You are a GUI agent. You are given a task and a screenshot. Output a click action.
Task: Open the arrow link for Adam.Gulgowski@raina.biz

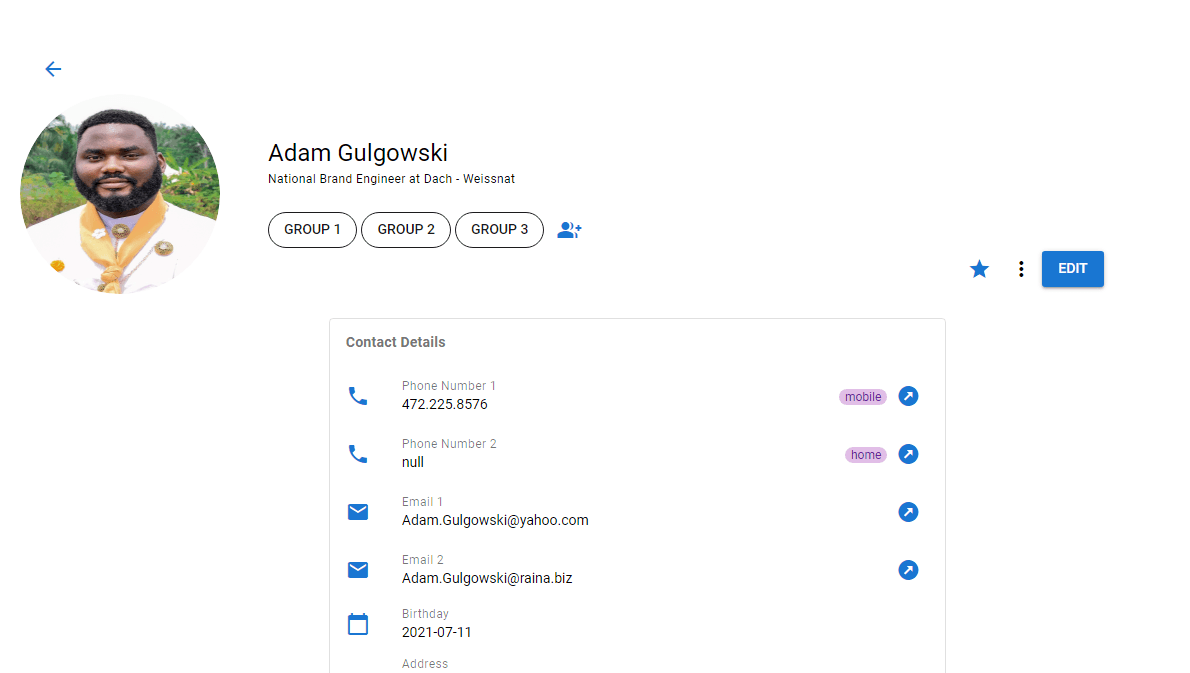[908, 570]
